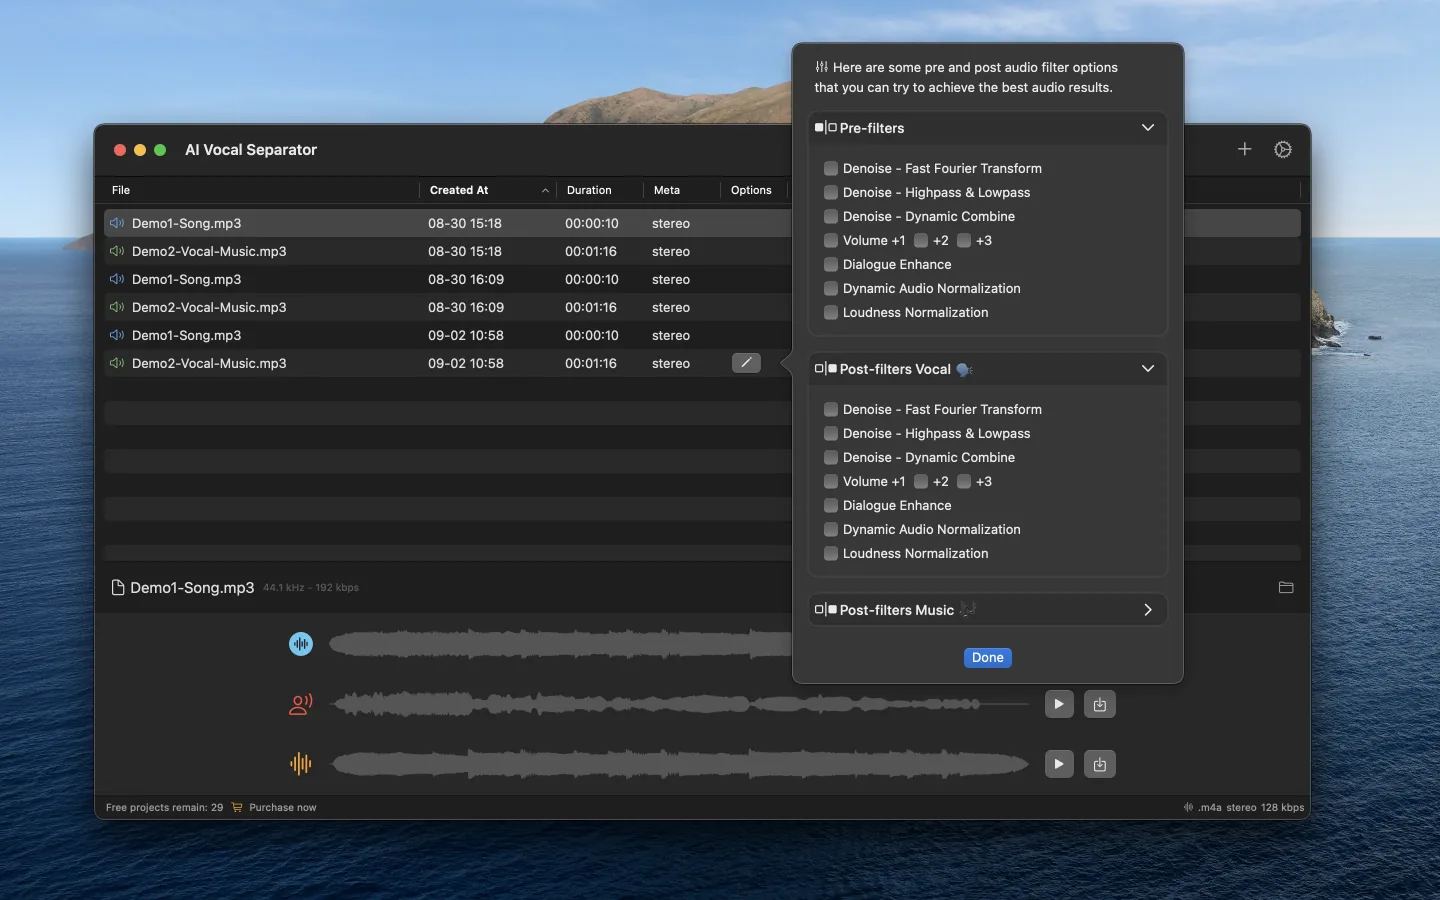Click the Post-filters Music section icon
Screen dimensions: 1440x900
pos(825,610)
